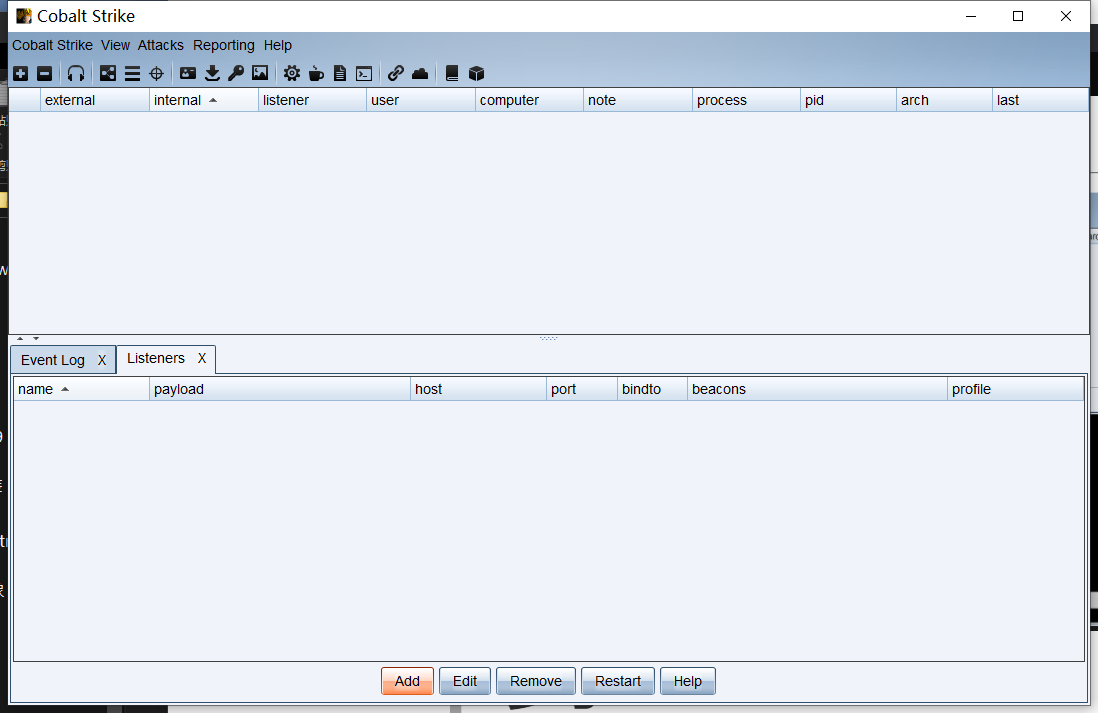The image size is (1098, 713).
Task: Sort sessions by last column
Action: click(1041, 100)
